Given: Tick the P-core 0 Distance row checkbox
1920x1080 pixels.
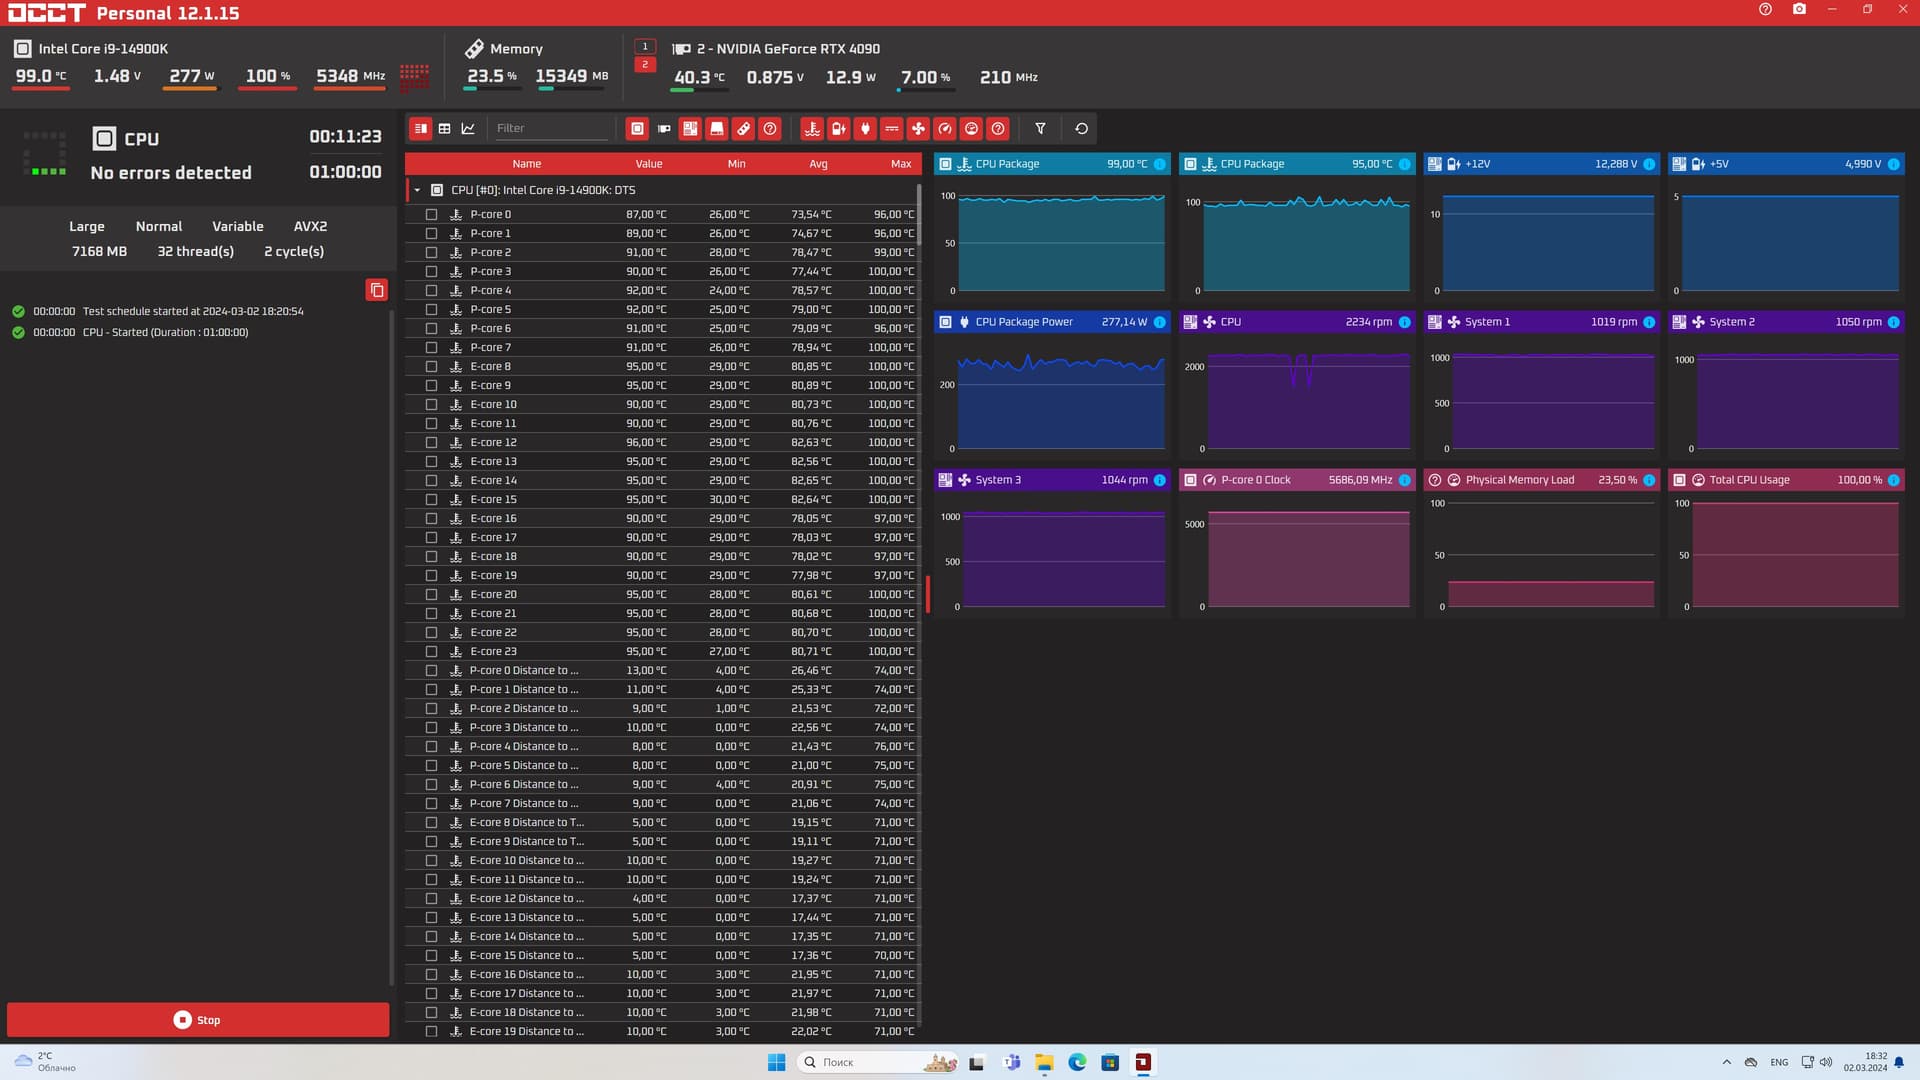Looking at the screenshot, I should (x=432, y=670).
